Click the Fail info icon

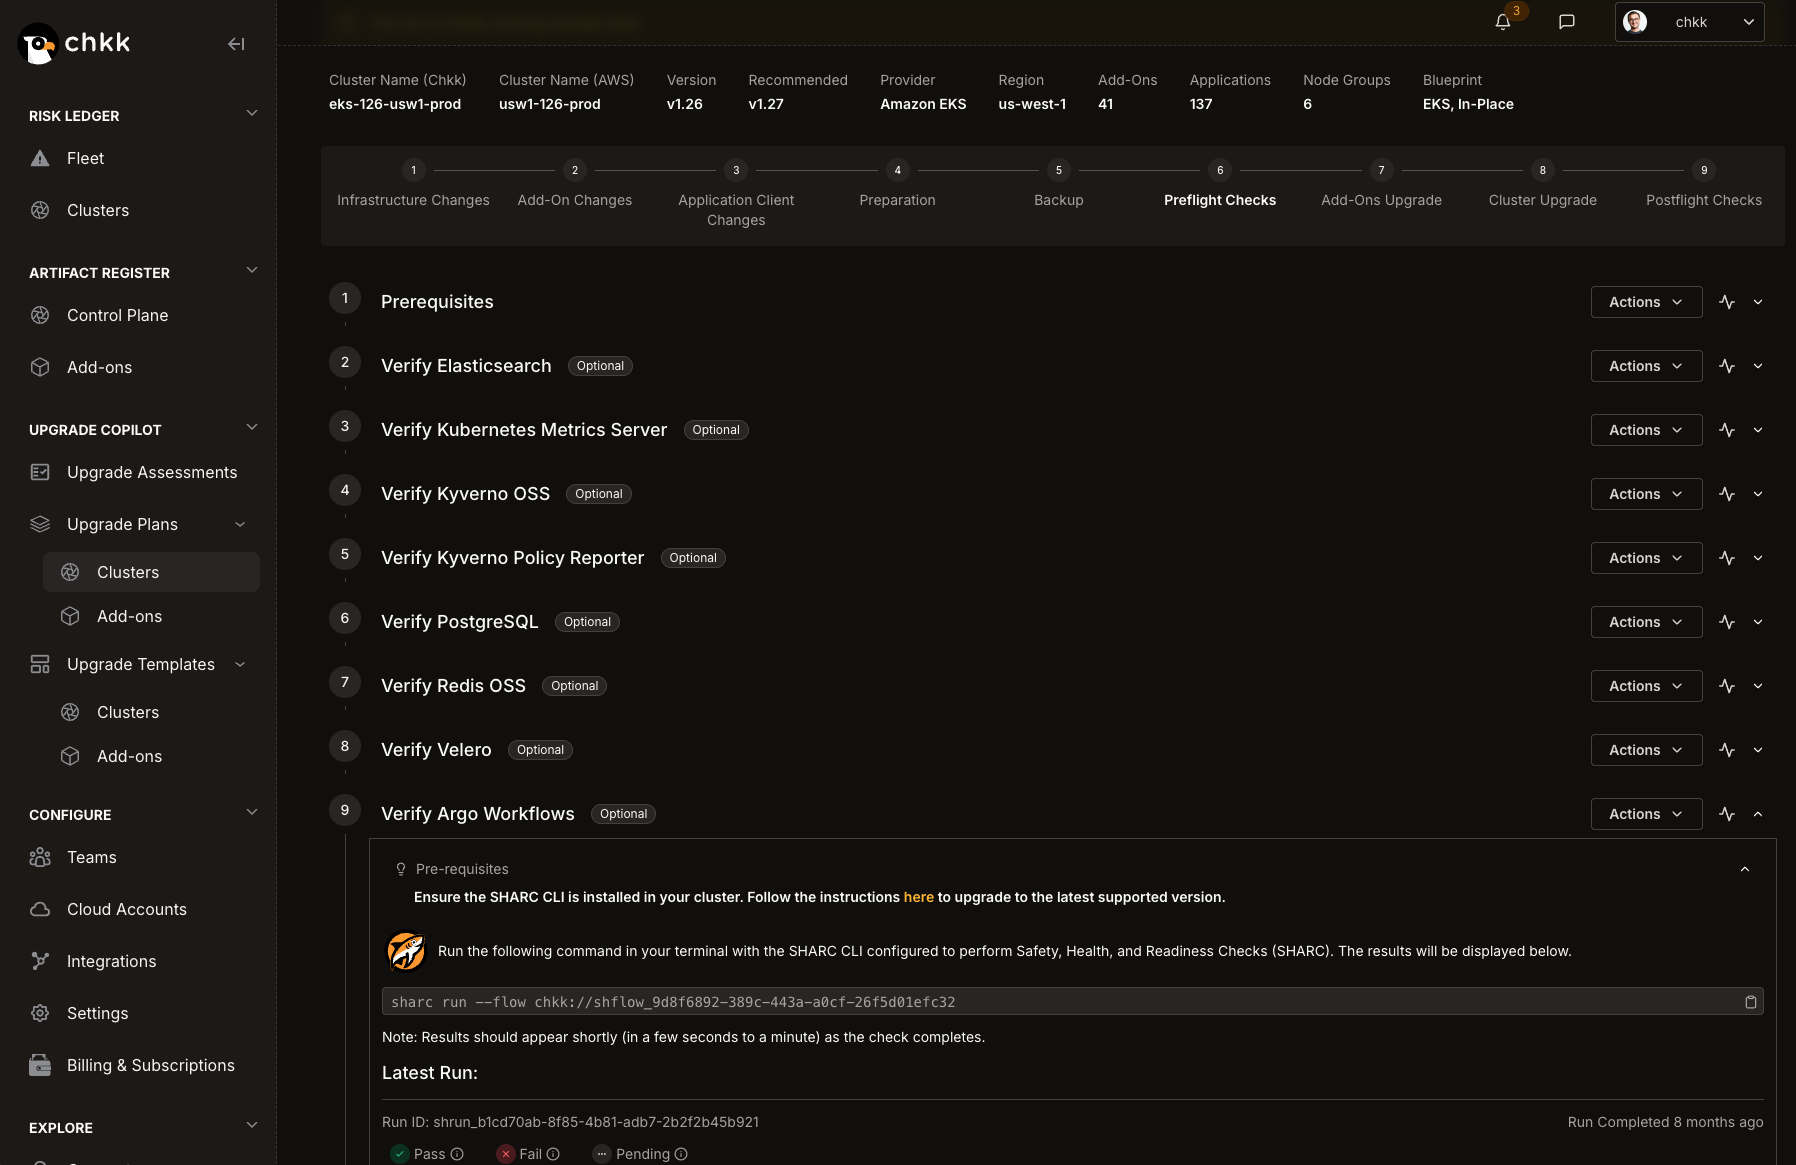553,1154
